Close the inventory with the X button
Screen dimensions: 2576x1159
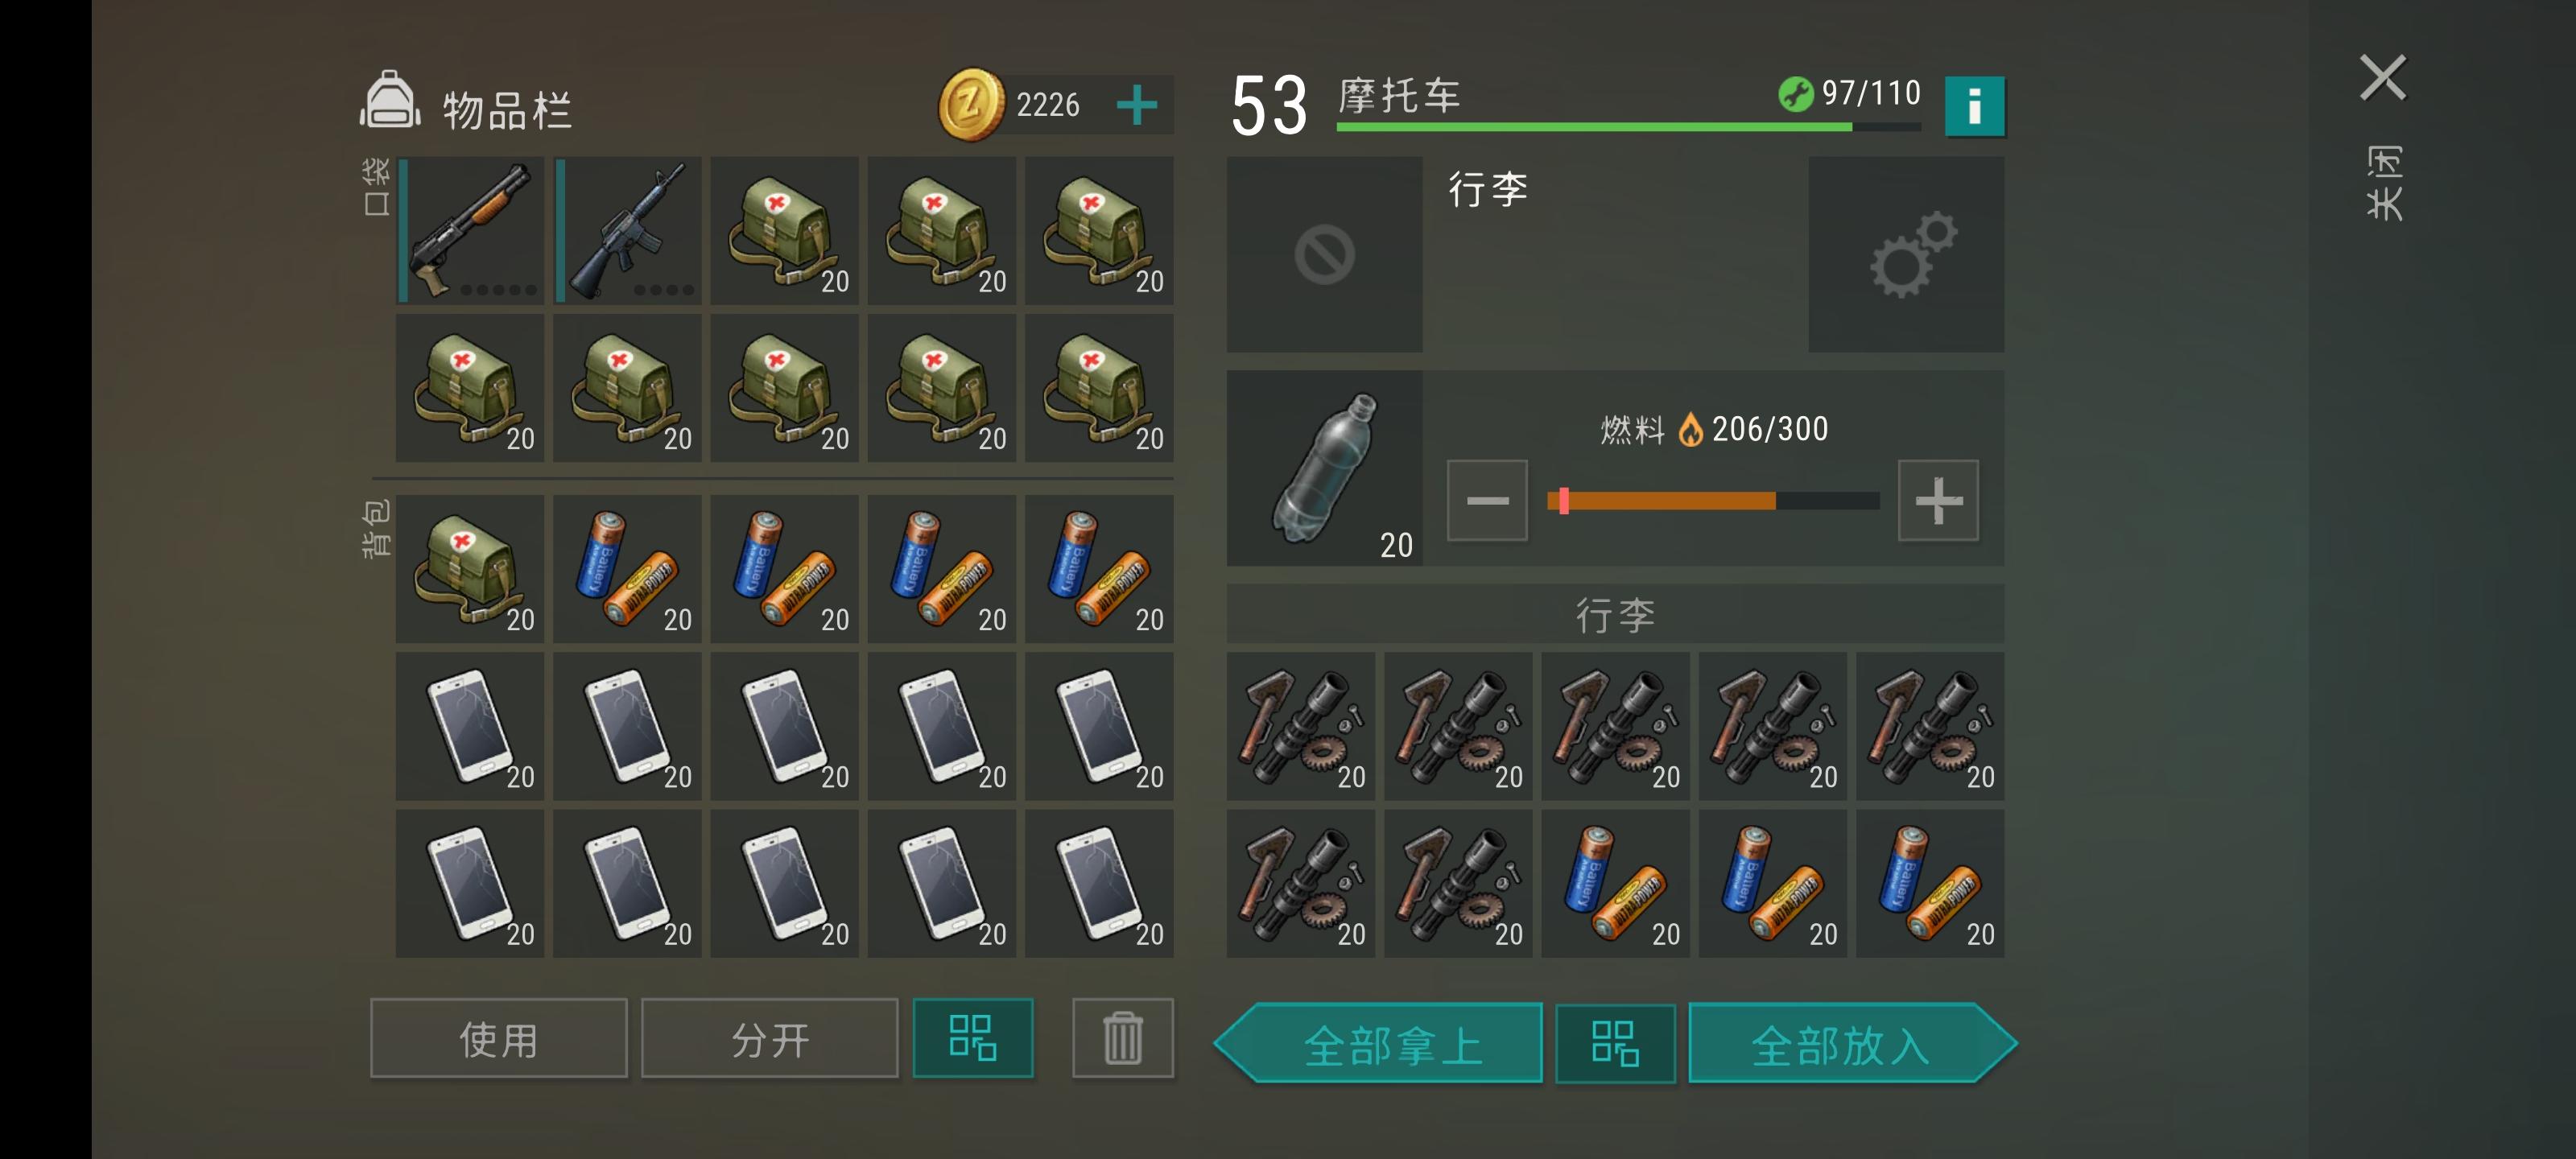(2383, 78)
